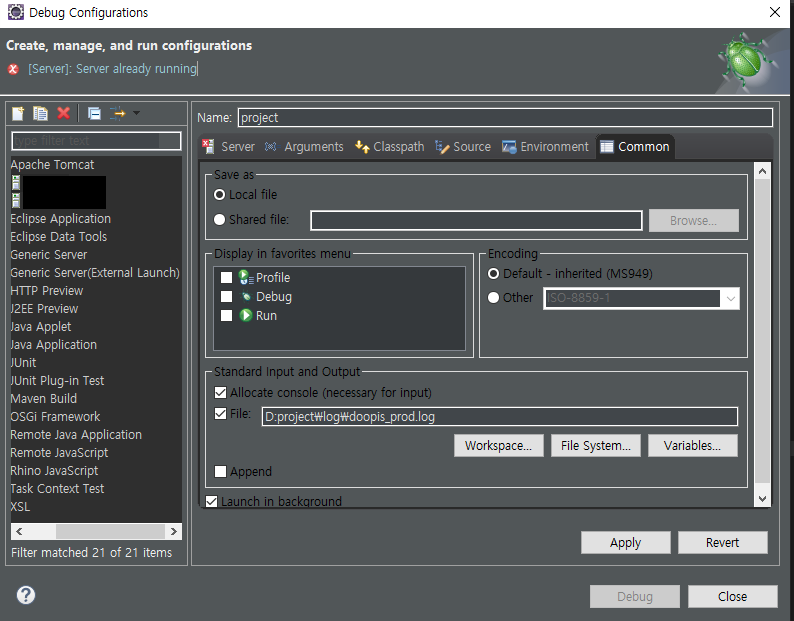Apply the configuration changes
This screenshot has height=621, width=794.
(625, 542)
